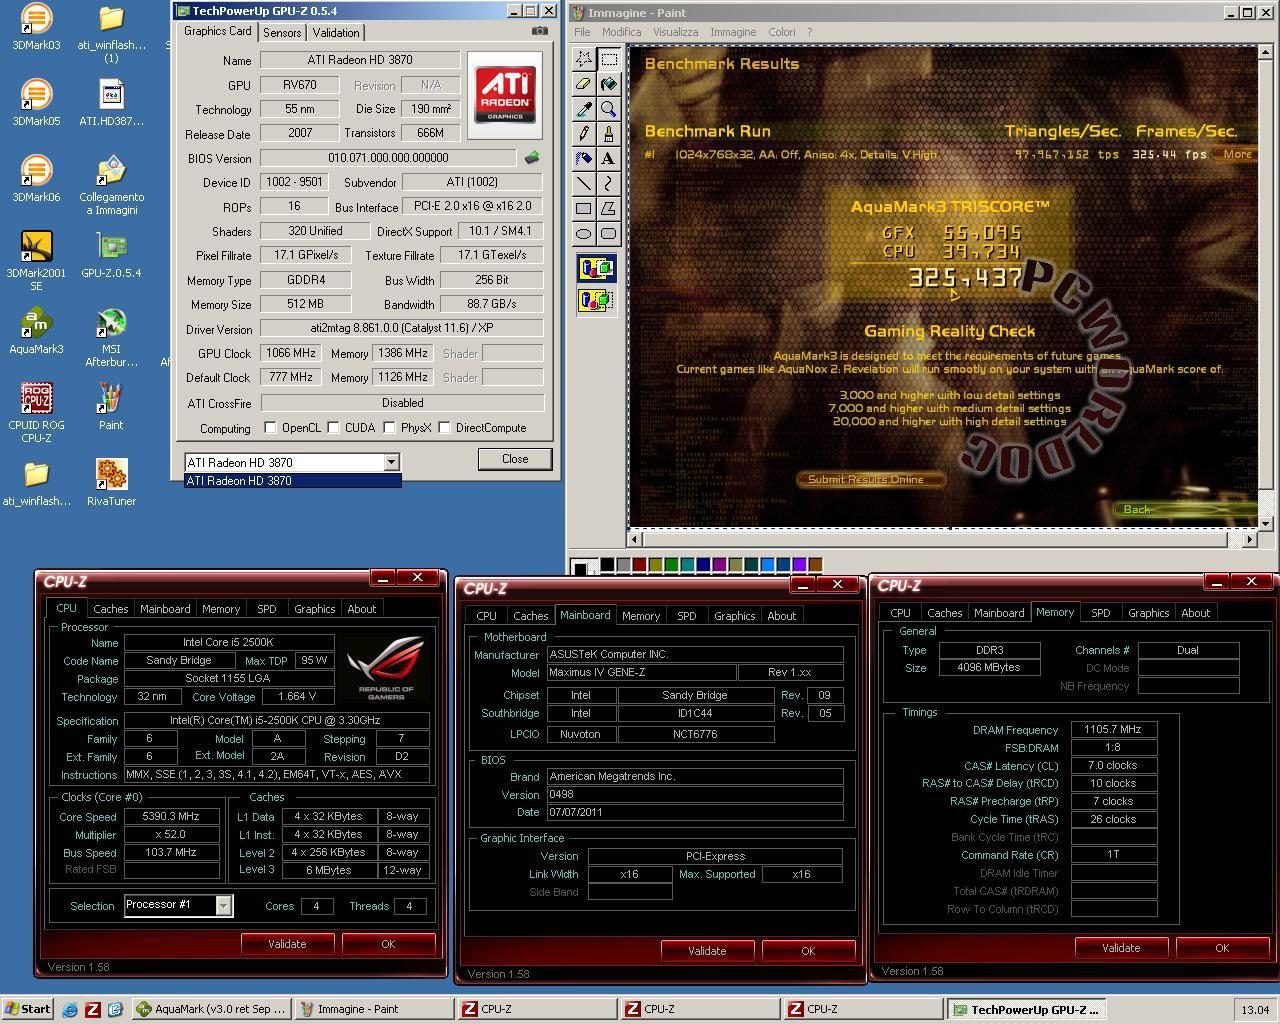The height and width of the screenshot is (1024, 1280).
Task: Select the Text tool (letter A)
Action: point(608,159)
